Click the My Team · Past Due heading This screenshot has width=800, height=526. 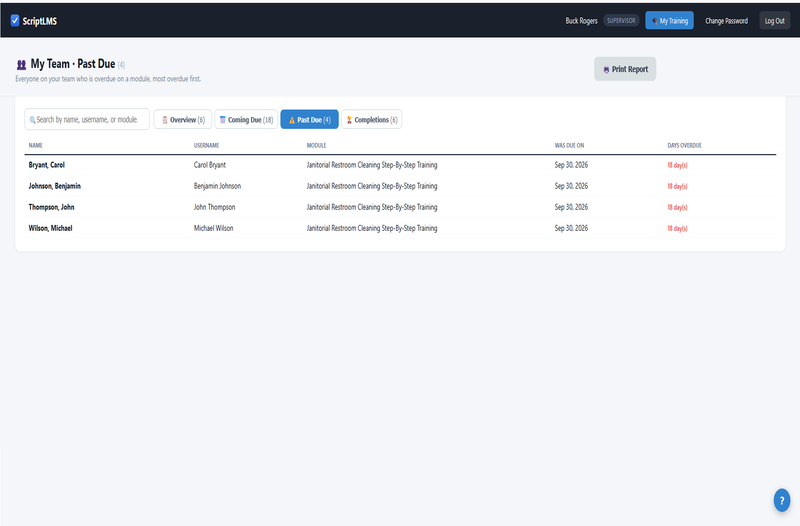coord(73,64)
